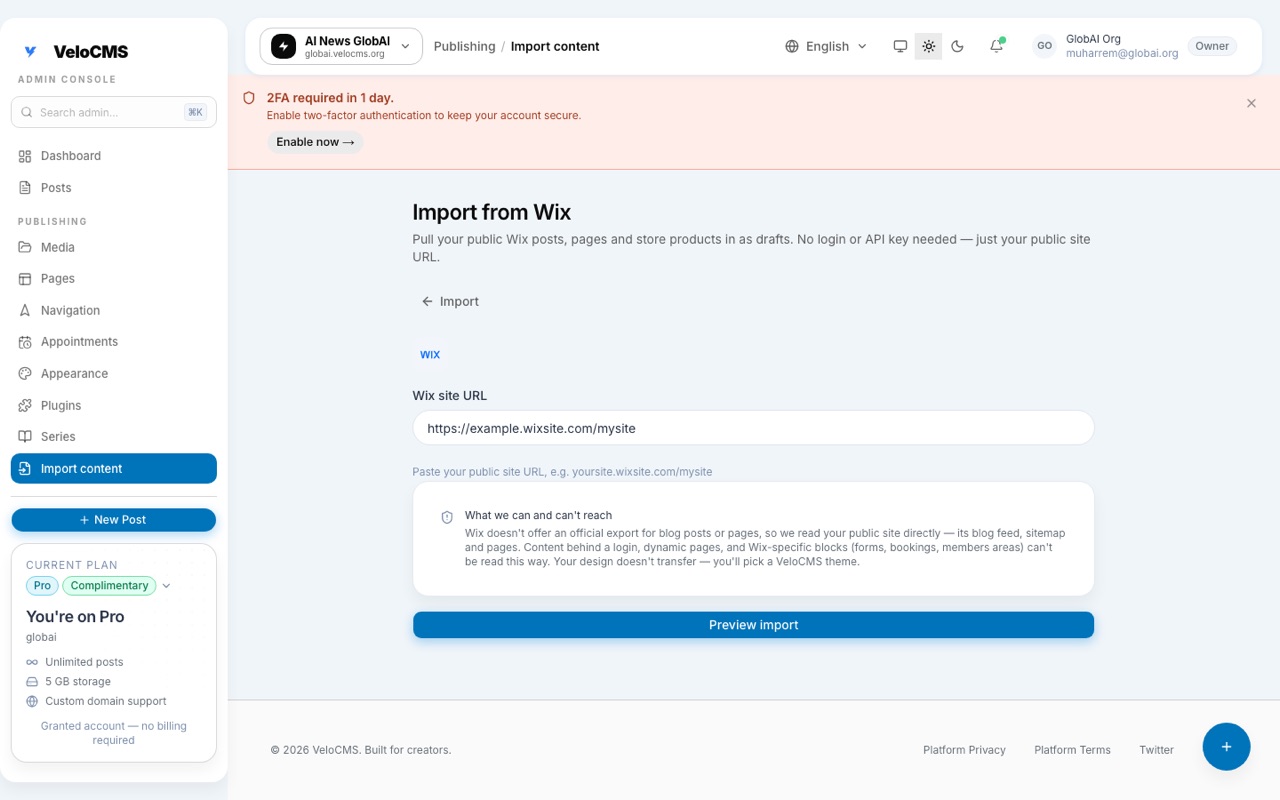Viewport: 1280px width, 800px height.
Task: Click the Unlimited posts infinity icon
Action: (x=32, y=662)
